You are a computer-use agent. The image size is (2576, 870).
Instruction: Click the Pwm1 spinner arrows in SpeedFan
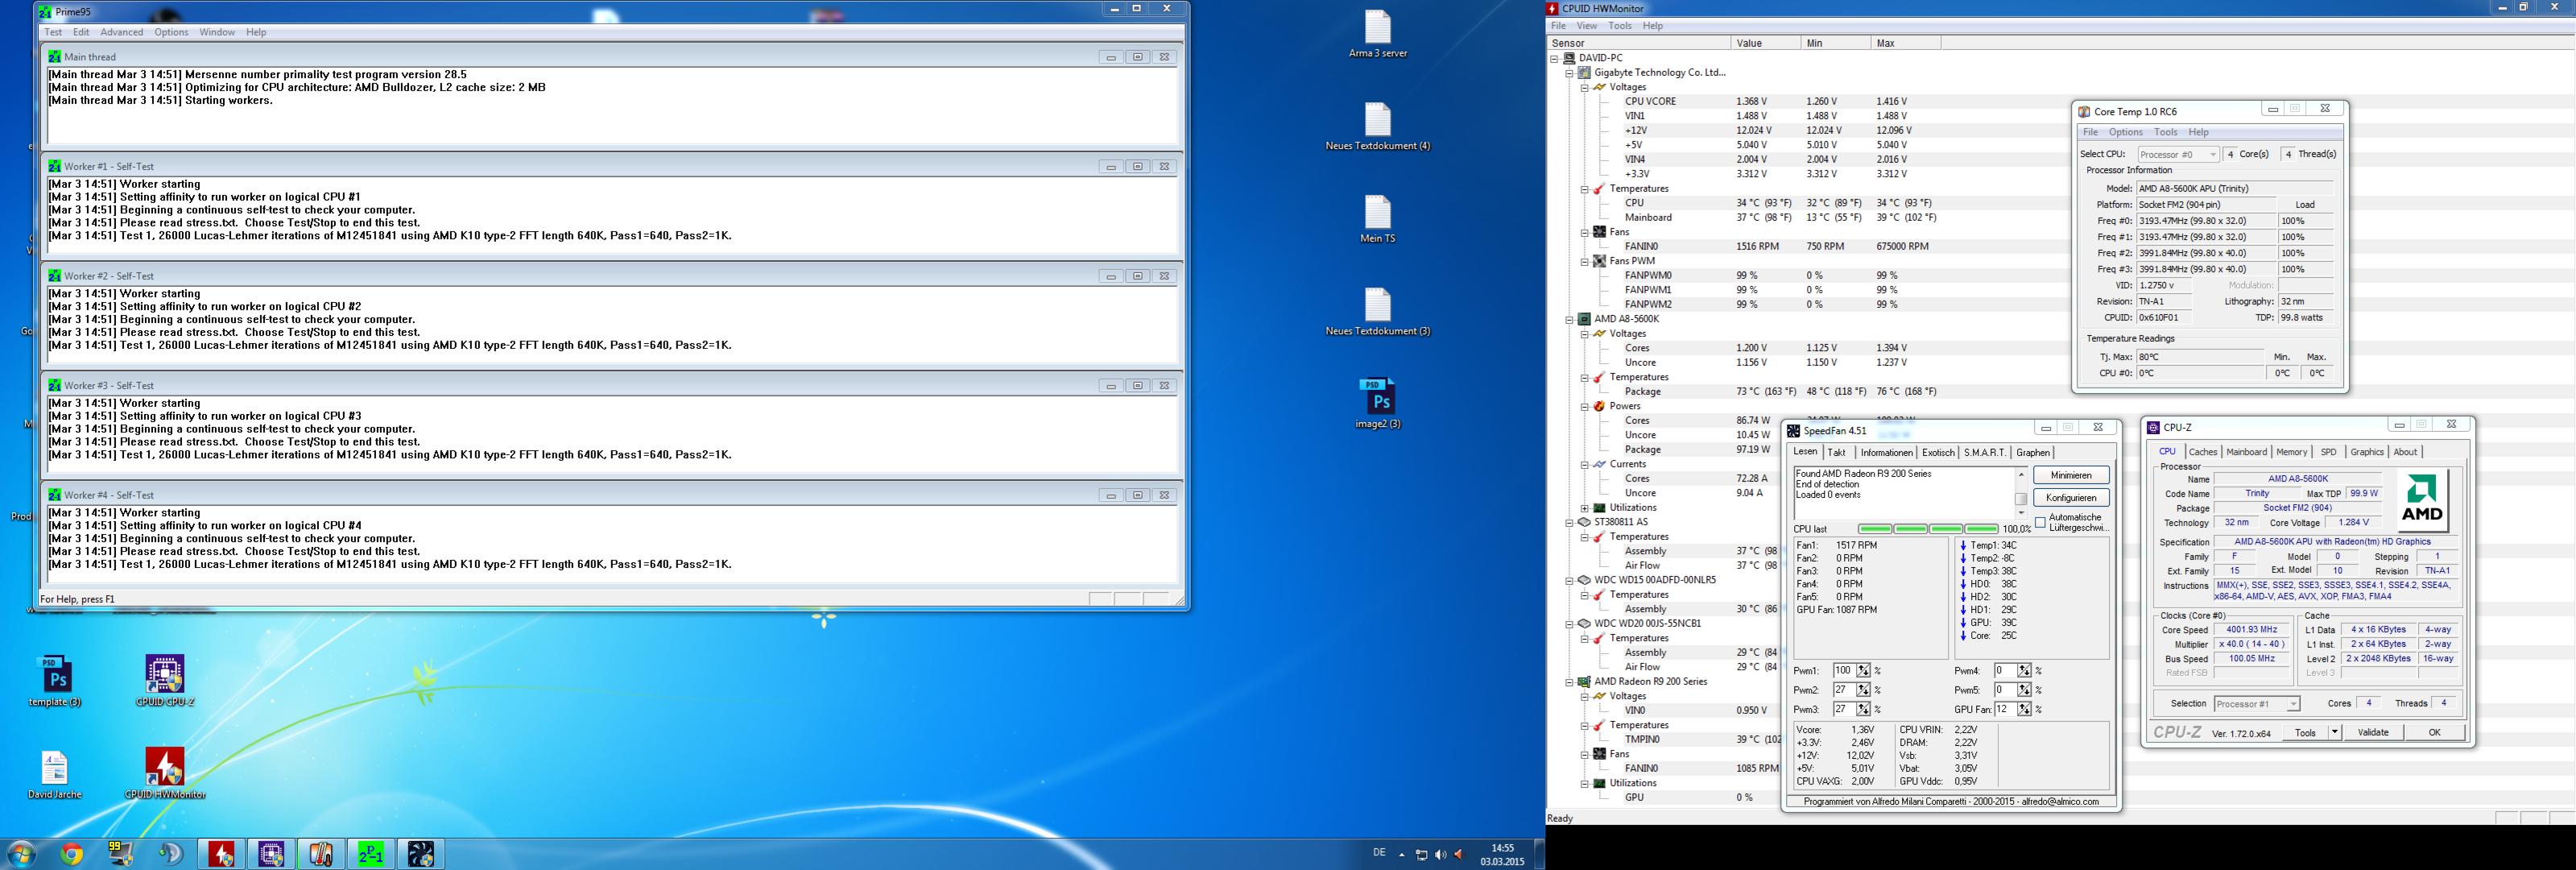pos(1863,670)
